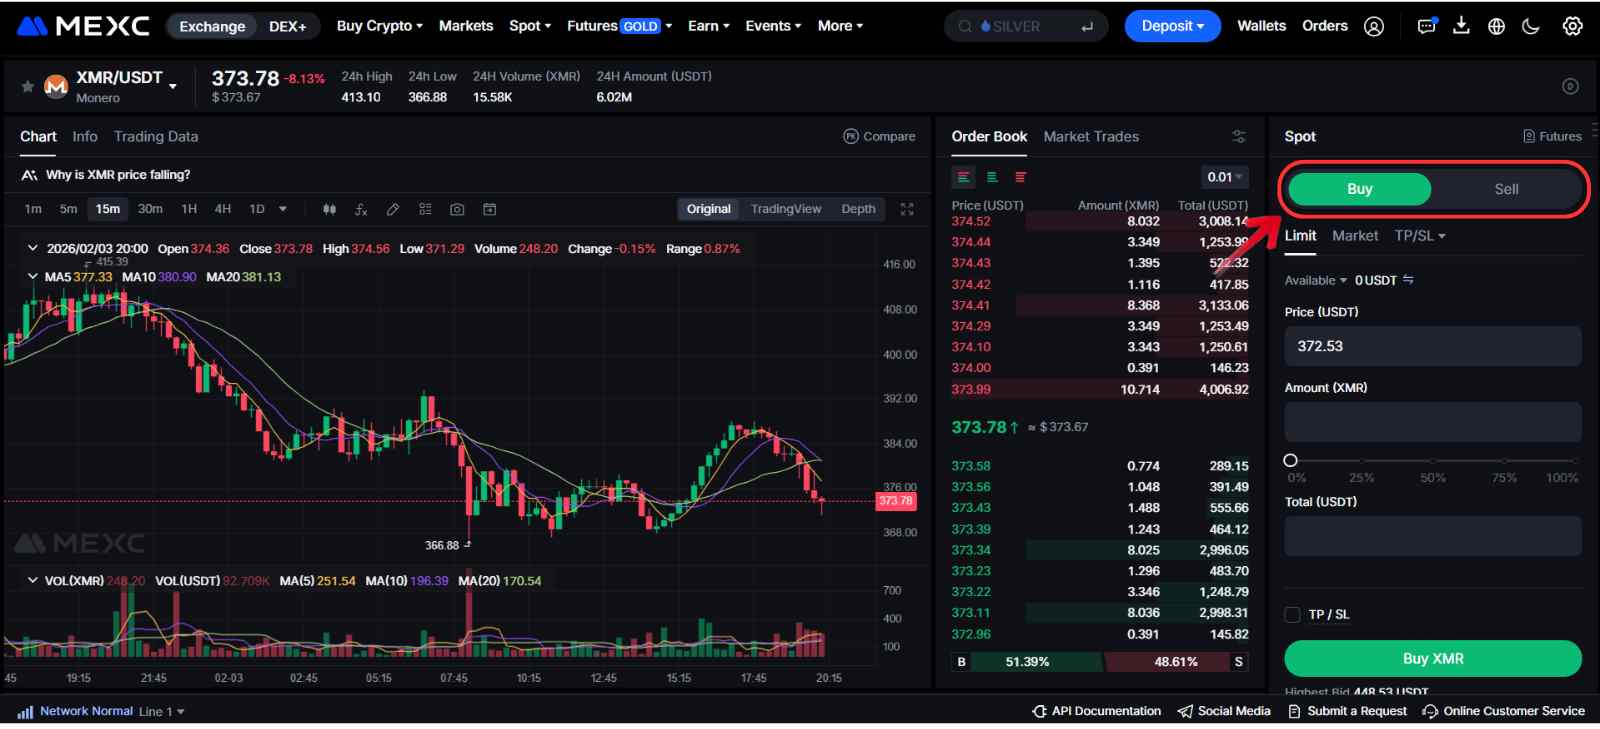
Task: Click the search magnifier icon
Action: click(965, 27)
